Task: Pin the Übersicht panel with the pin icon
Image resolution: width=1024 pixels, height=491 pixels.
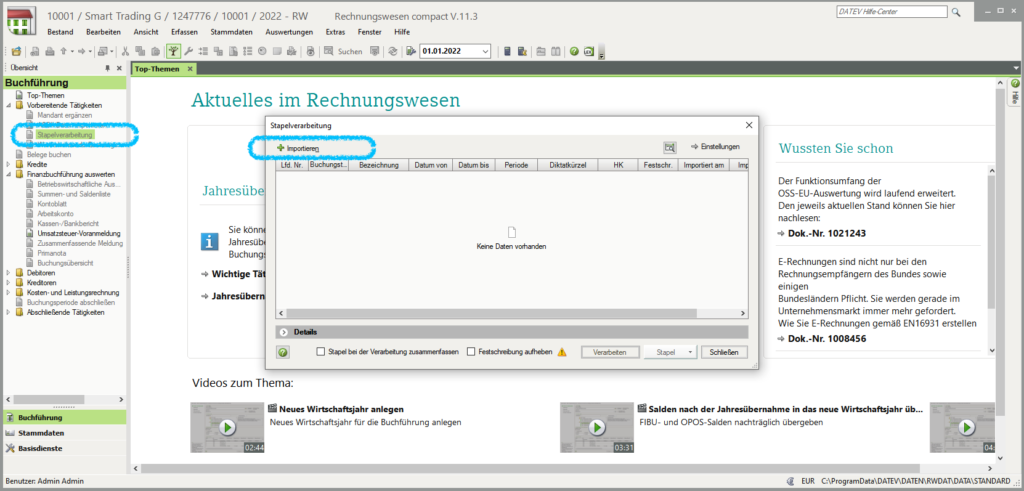Action: click(x=108, y=68)
